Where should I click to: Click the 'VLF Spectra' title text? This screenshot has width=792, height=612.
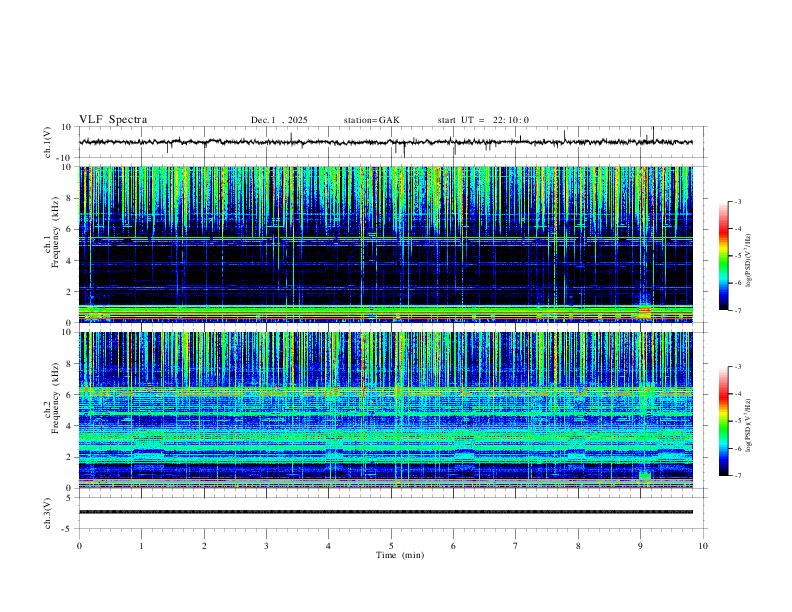point(113,120)
